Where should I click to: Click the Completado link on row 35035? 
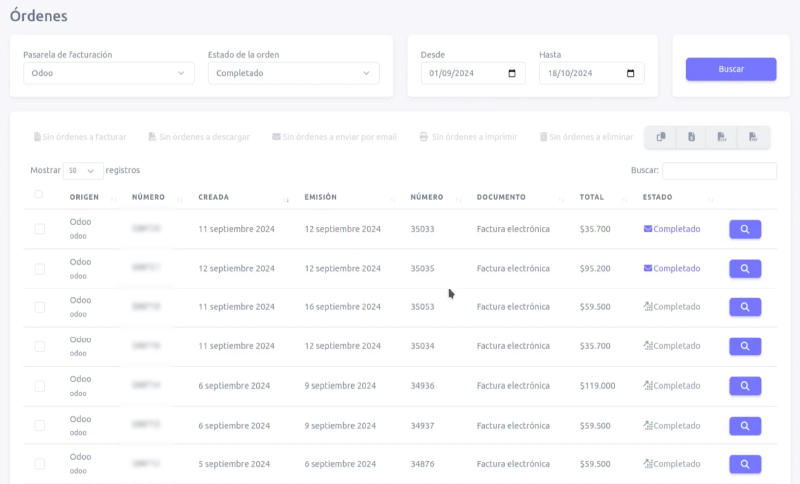[x=677, y=268]
